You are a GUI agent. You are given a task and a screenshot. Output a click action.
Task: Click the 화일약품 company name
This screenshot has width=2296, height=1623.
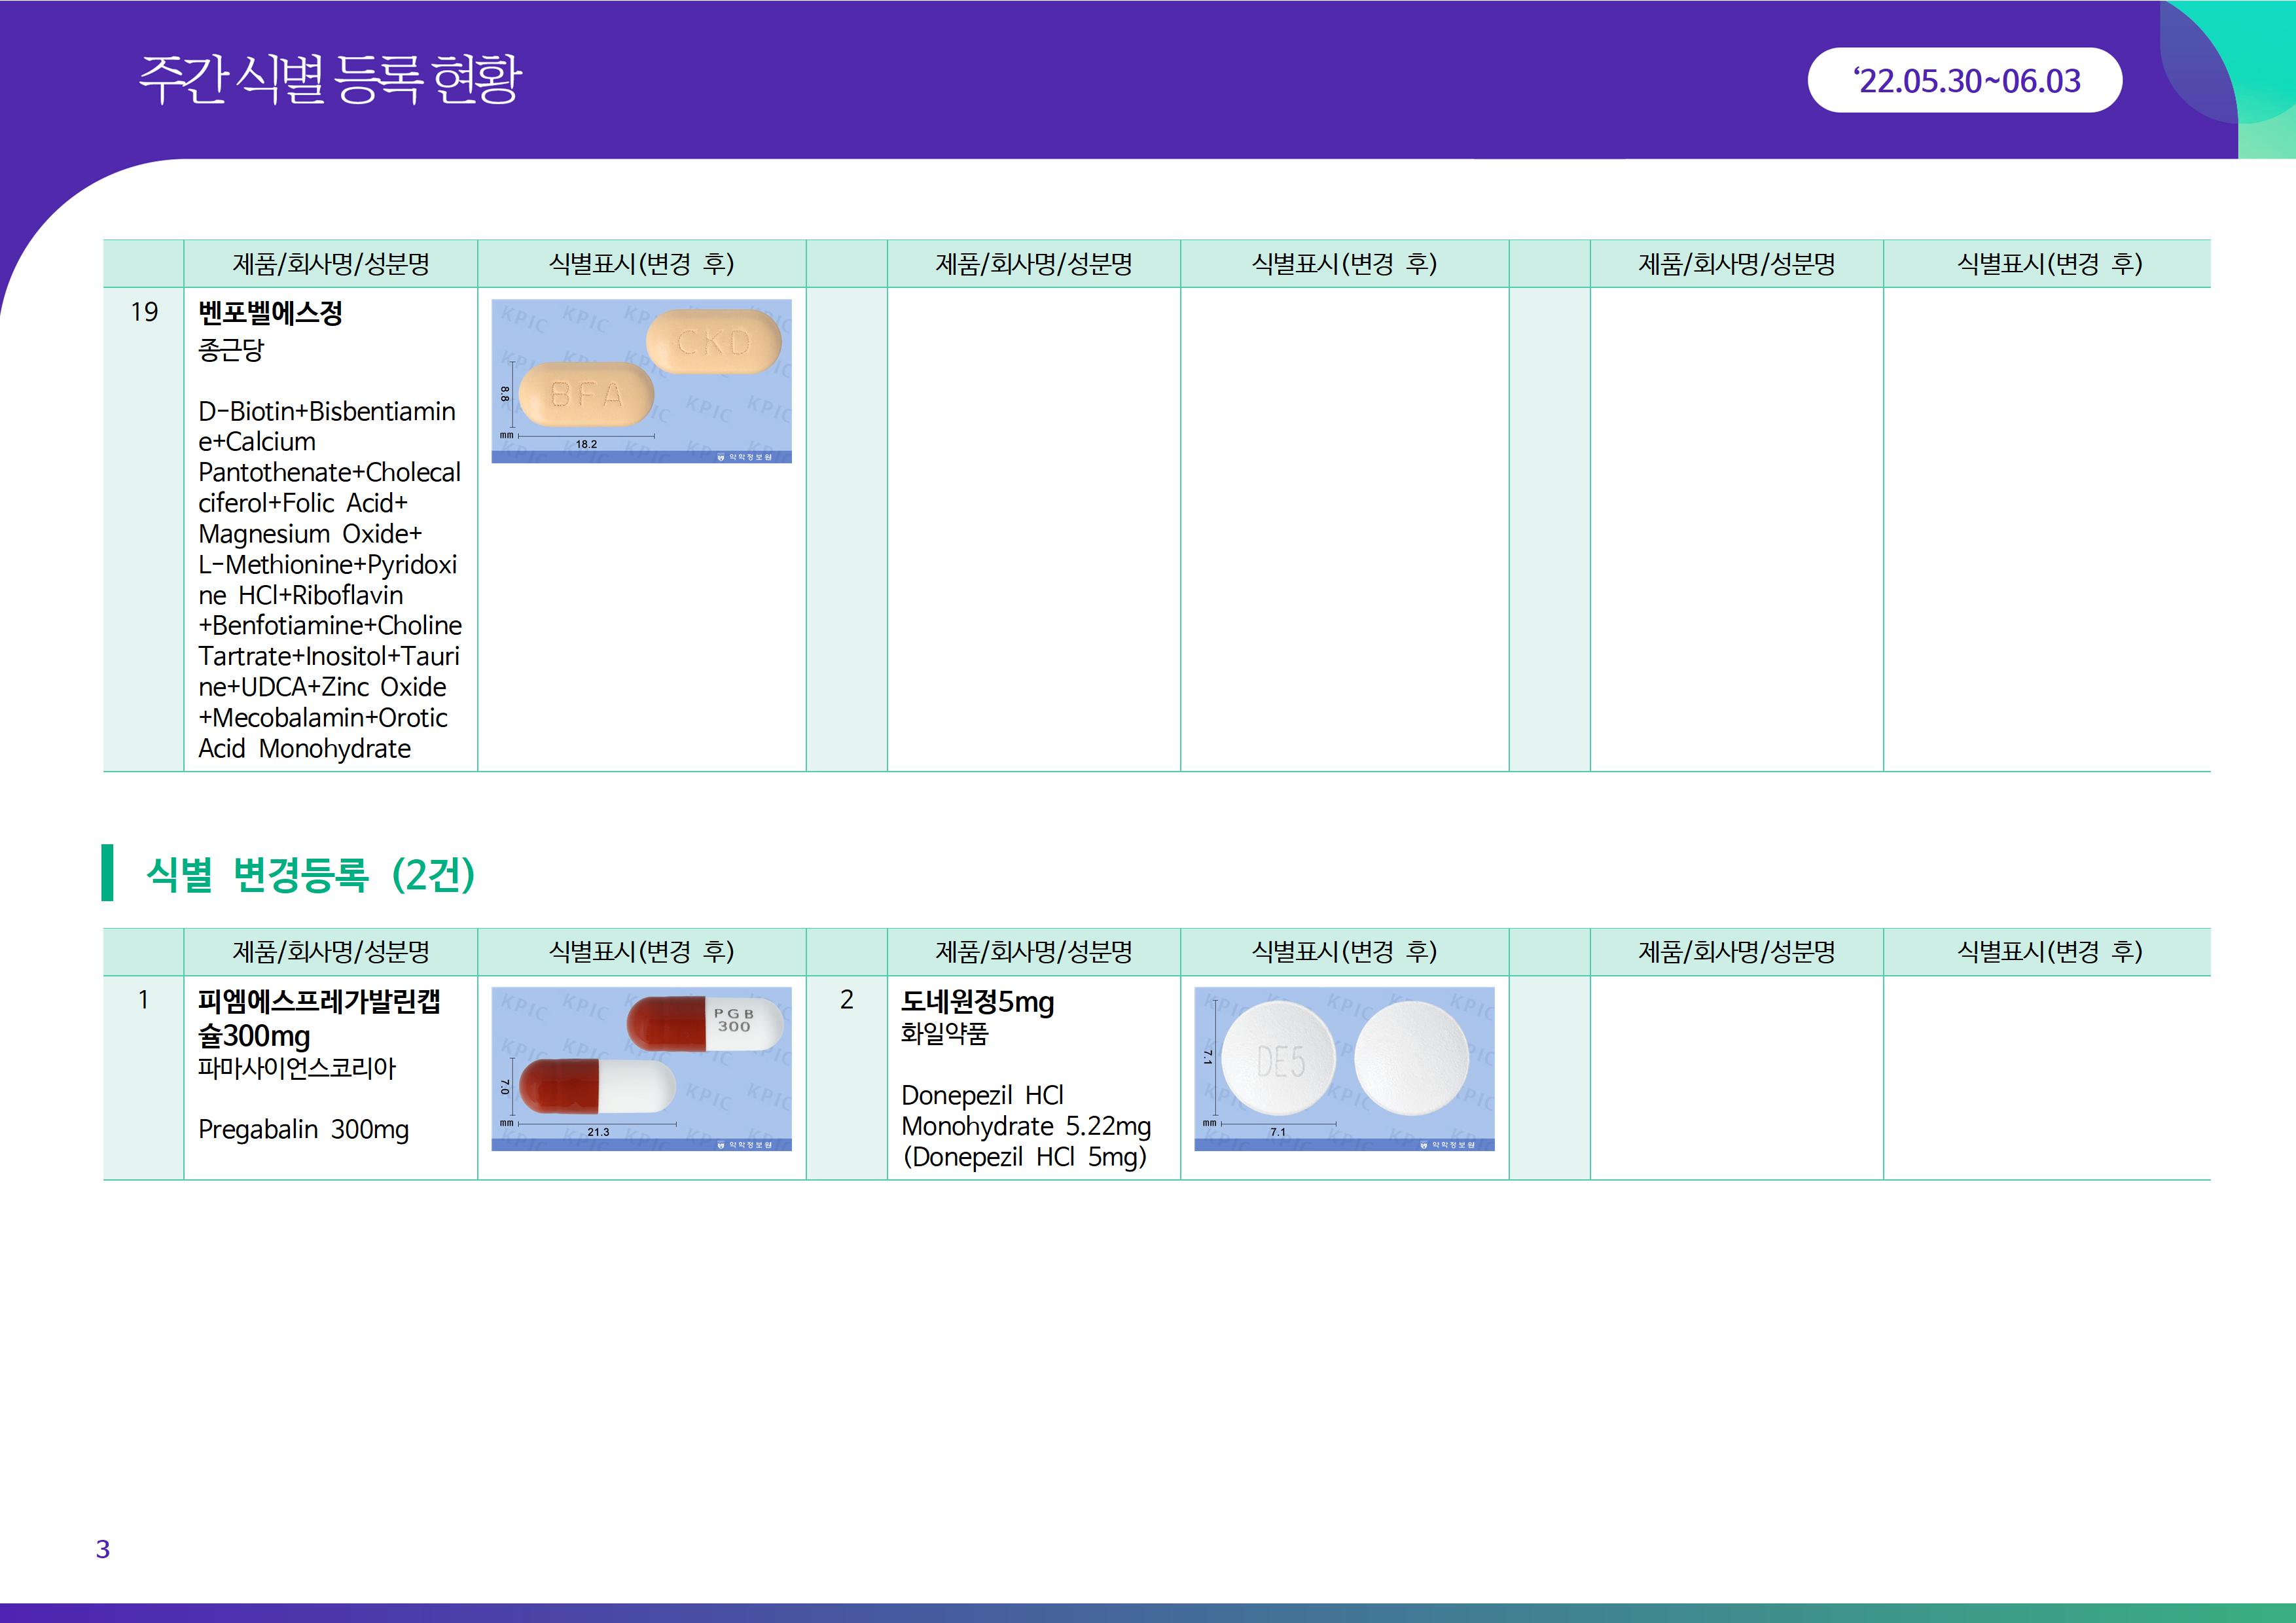[944, 1034]
